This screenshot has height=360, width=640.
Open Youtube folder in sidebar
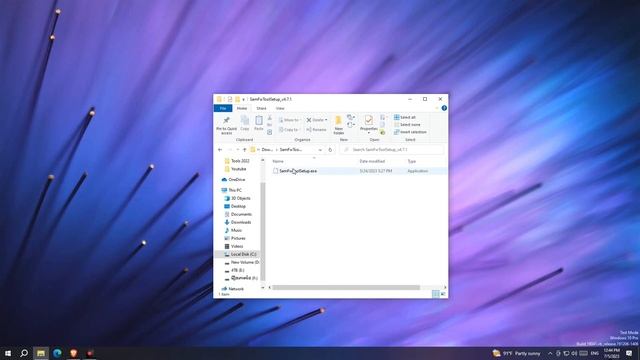pos(235,169)
